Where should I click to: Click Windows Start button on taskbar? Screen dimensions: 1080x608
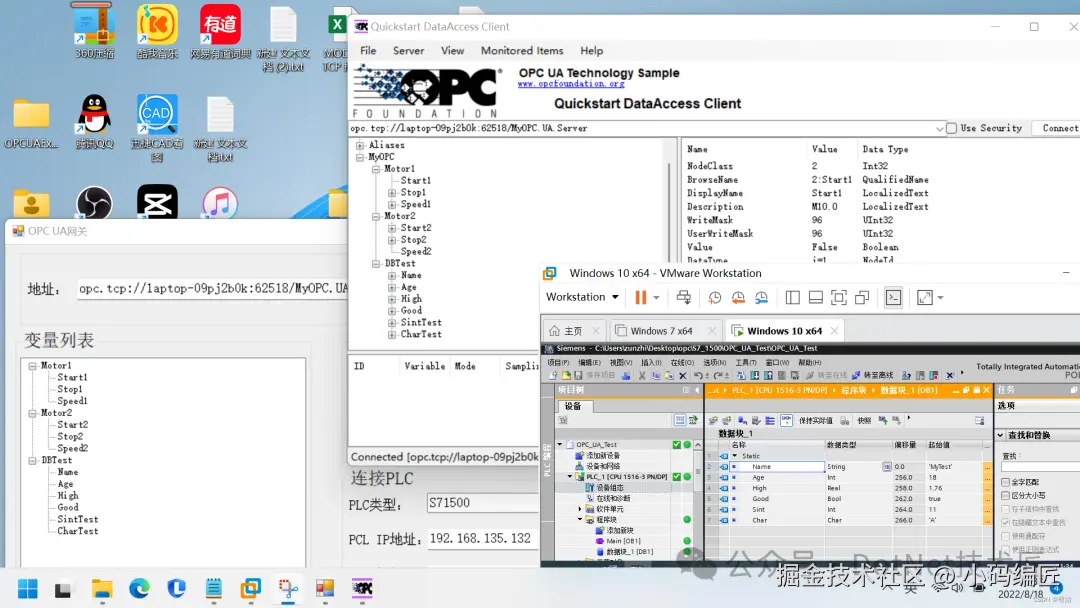[28, 589]
